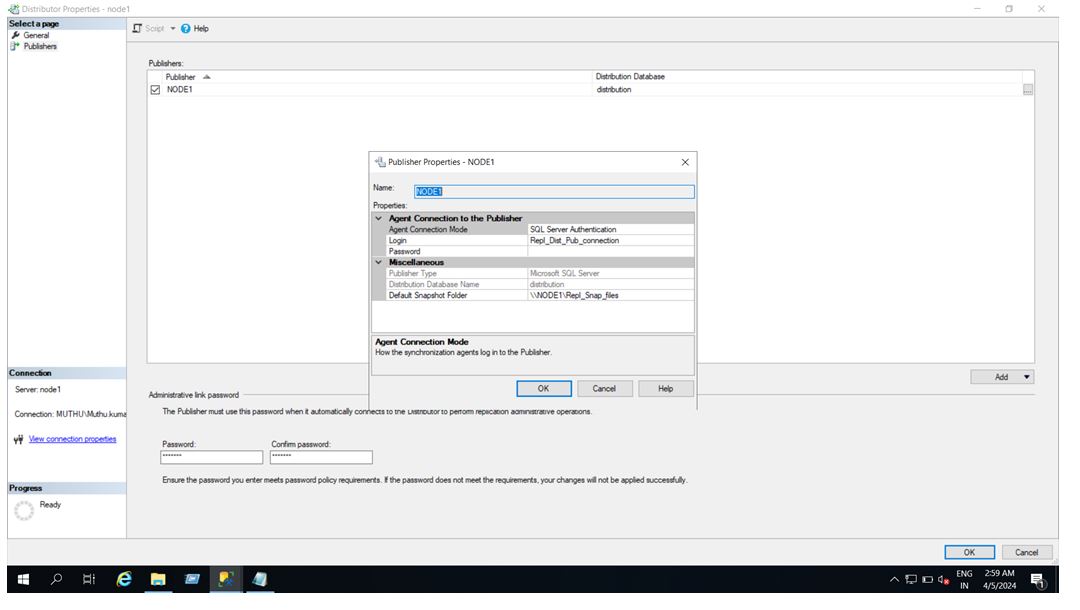
Task: Open the last pinned taskbar application icon
Action: tap(260, 580)
